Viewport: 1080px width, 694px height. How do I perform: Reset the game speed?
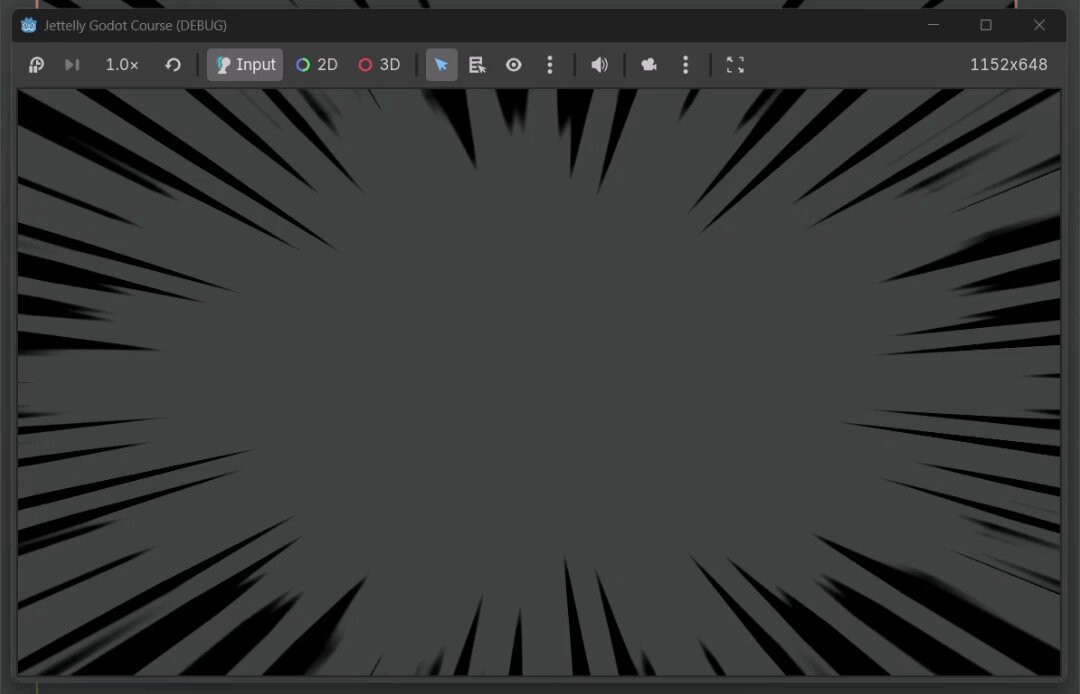(x=173, y=65)
